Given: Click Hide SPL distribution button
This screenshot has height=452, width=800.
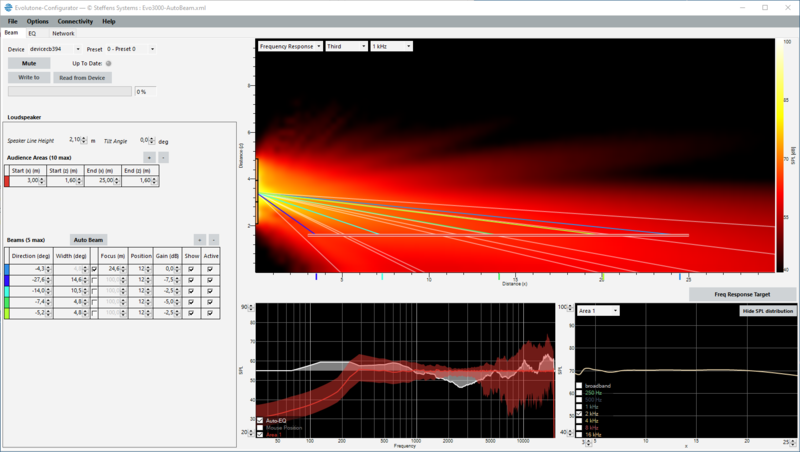Looking at the screenshot, I should 767,311.
